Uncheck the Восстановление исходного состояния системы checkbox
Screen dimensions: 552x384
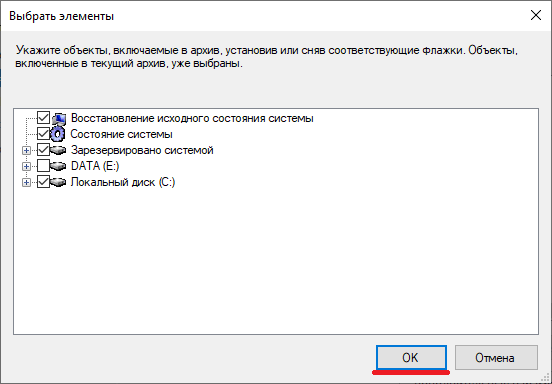[43, 118]
